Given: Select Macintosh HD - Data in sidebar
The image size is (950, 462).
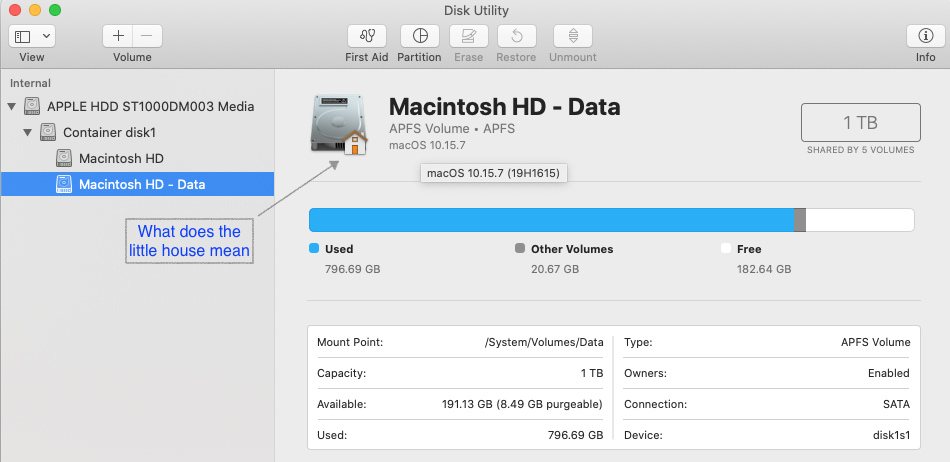Looking at the screenshot, I should 141,184.
